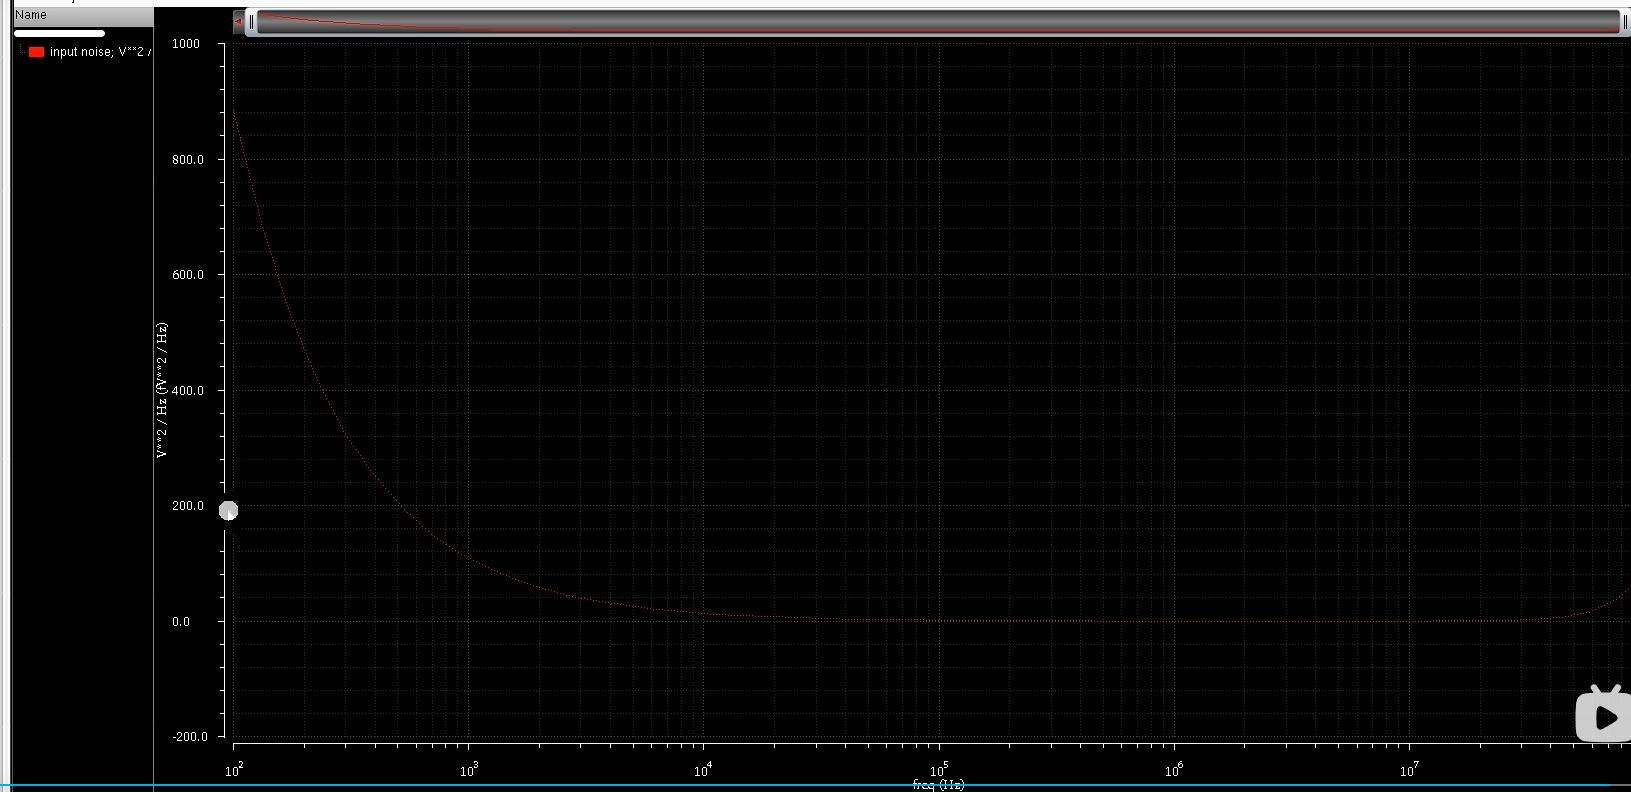Click the 600.0 Y-axis tick label
This screenshot has height=792, width=1631.
point(187,275)
